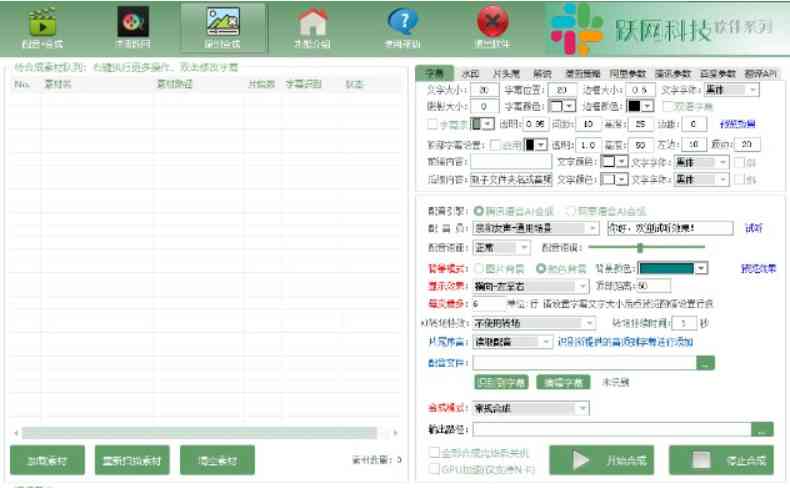Tick the checkbox at end of 后缀内容 row
This screenshot has height=488, width=790.
(x=740, y=179)
